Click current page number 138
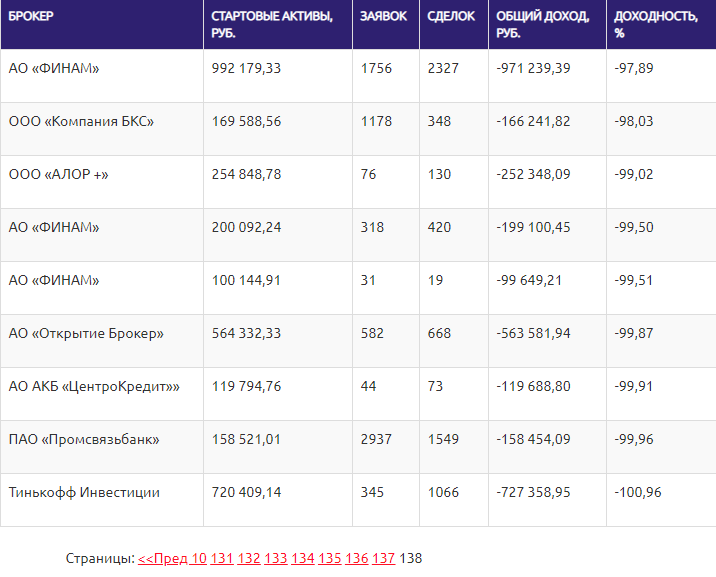The height and width of the screenshot is (577, 716). (411, 558)
